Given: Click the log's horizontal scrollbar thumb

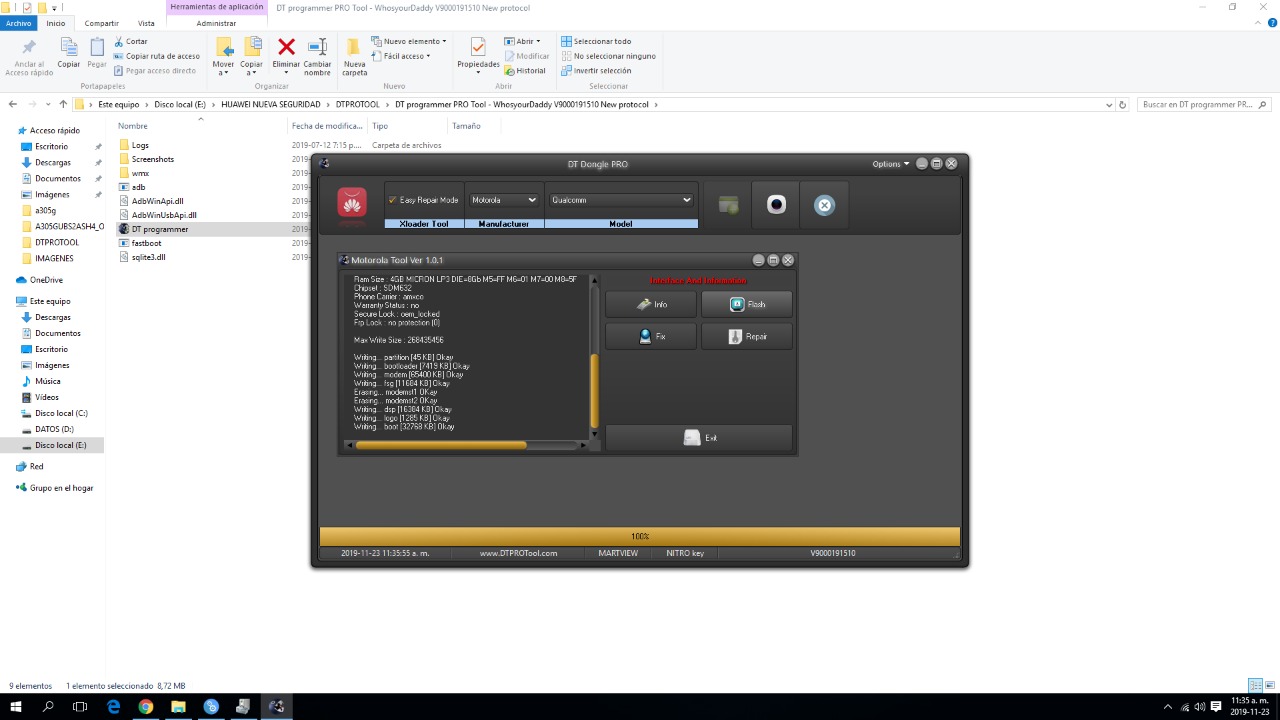Looking at the screenshot, I should point(441,445).
